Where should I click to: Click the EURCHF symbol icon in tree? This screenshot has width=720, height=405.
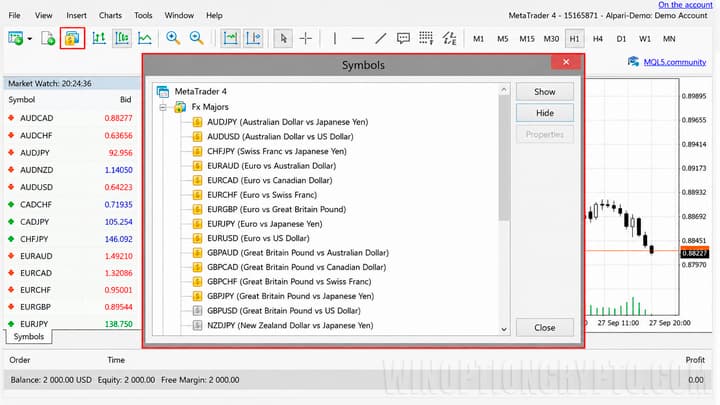197,195
